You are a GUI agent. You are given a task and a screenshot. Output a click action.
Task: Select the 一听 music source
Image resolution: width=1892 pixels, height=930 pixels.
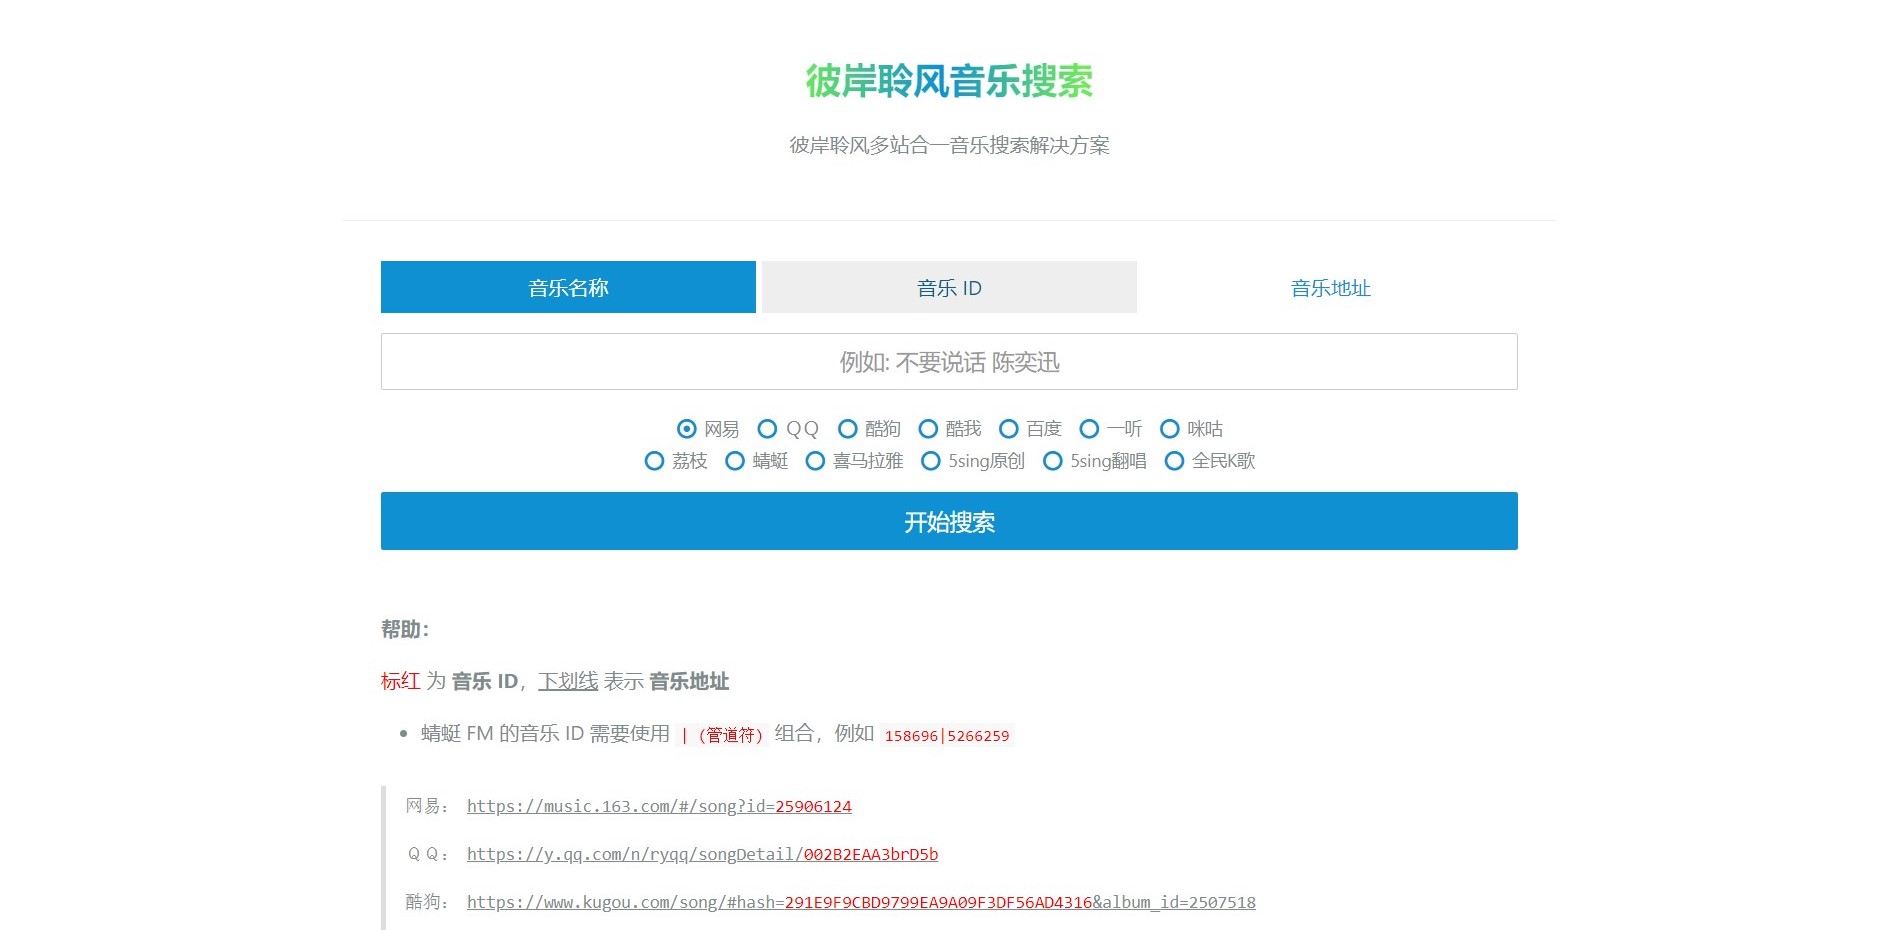[1089, 429]
